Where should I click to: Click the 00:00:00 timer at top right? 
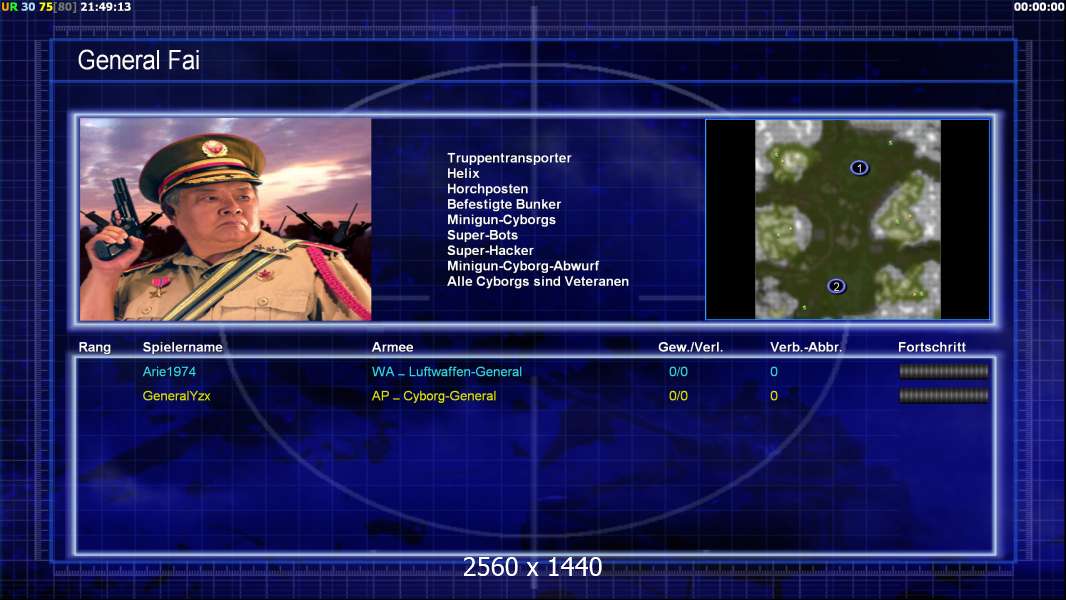1039,7
